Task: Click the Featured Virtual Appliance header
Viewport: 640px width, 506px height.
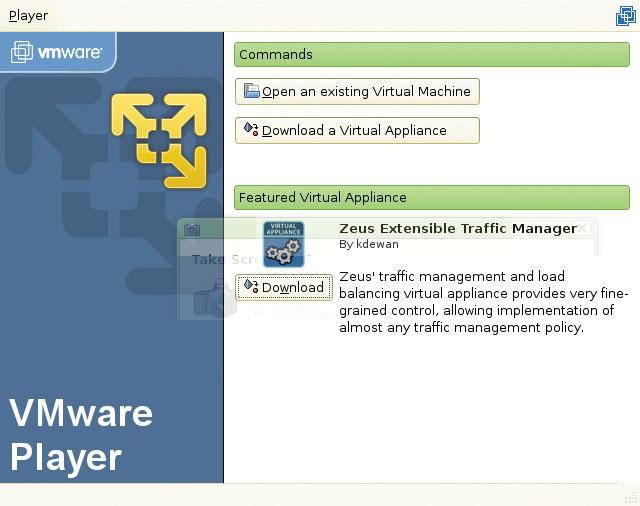Action: click(432, 198)
